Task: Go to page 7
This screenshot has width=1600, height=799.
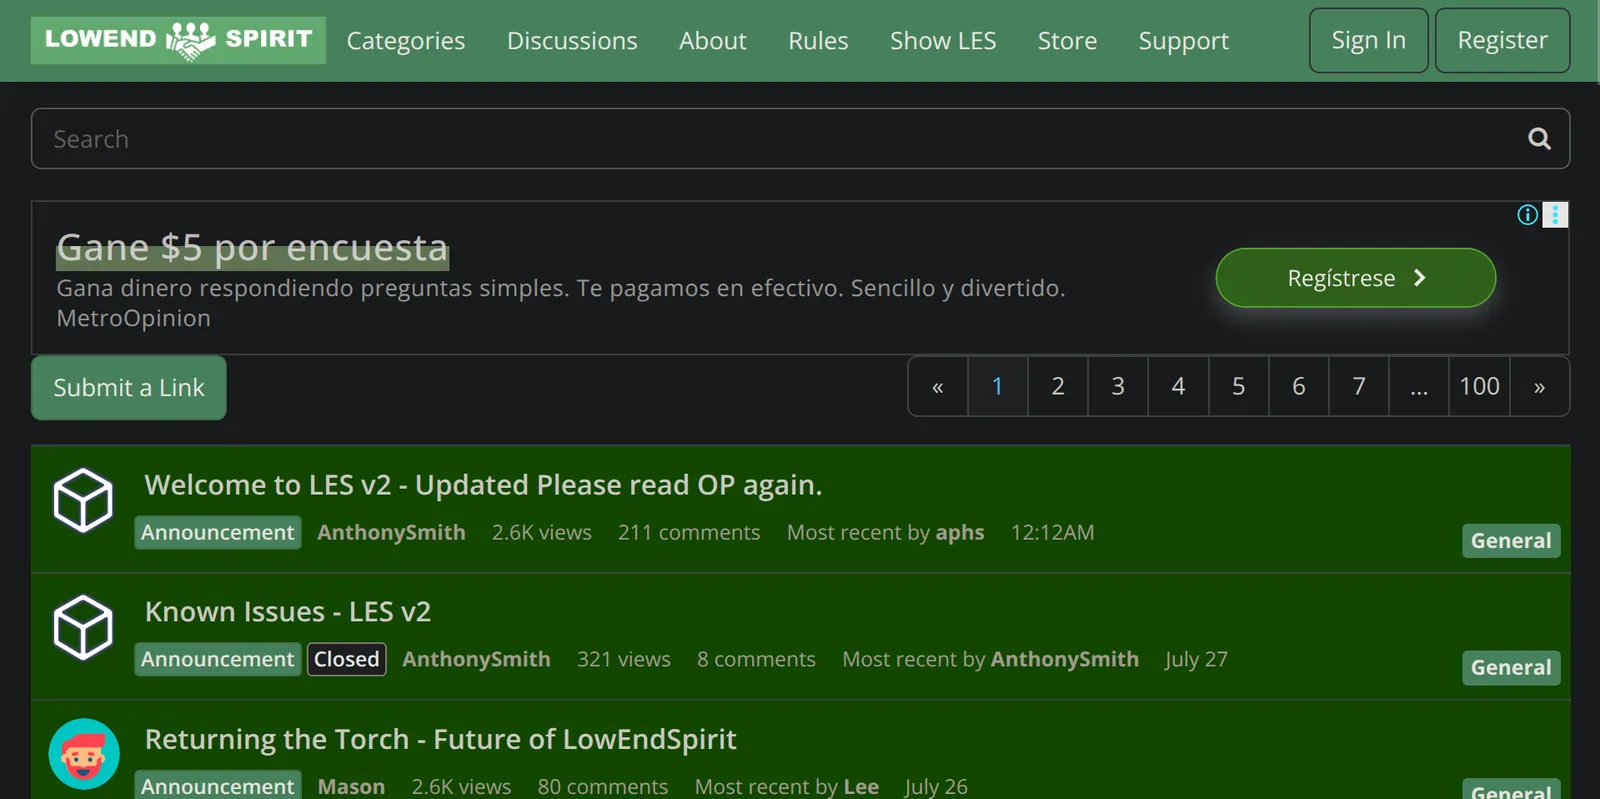Action: point(1359,386)
